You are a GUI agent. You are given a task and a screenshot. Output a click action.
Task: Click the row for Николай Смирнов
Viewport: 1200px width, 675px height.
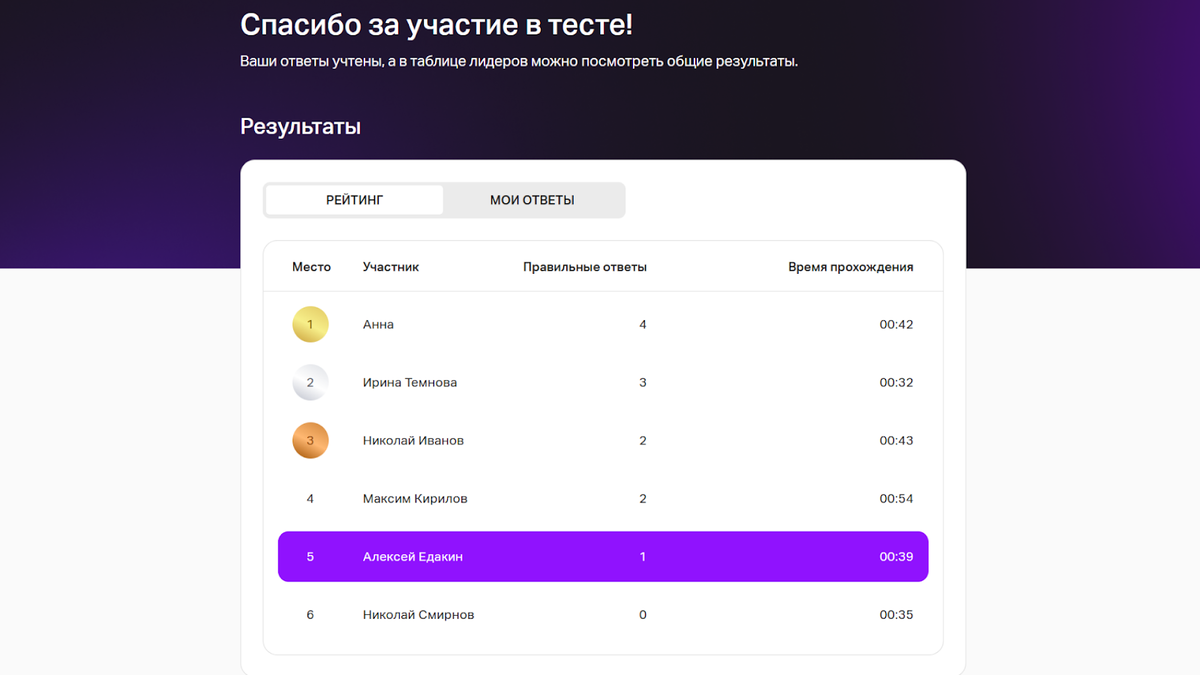[x=602, y=614]
